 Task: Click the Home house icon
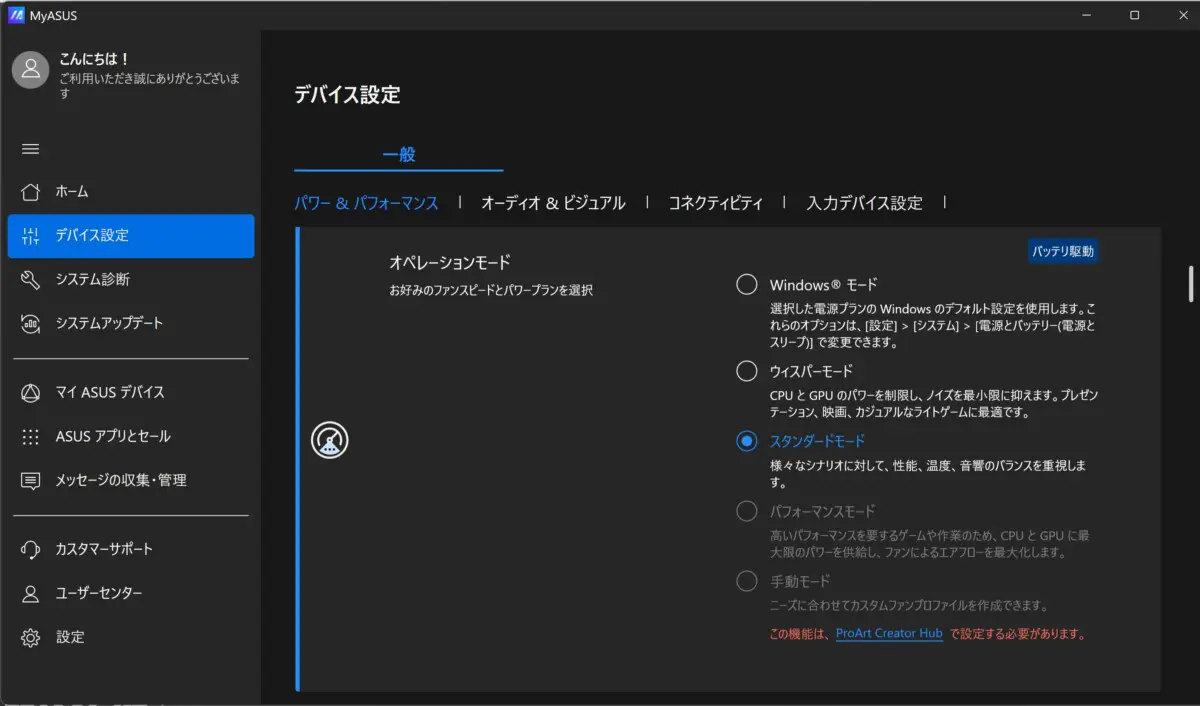point(31,191)
